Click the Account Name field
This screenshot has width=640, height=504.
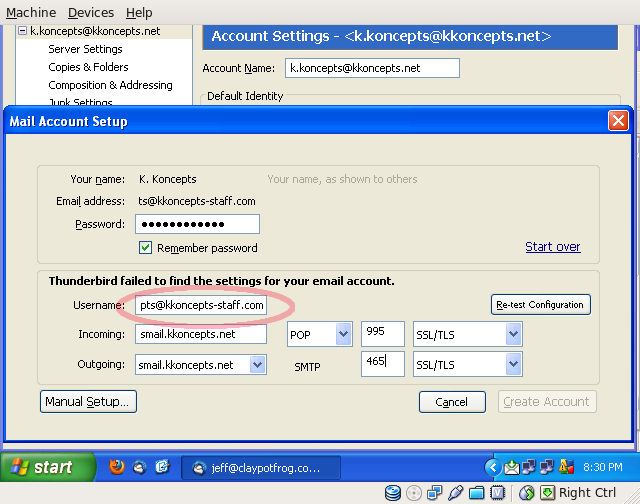(x=372, y=68)
